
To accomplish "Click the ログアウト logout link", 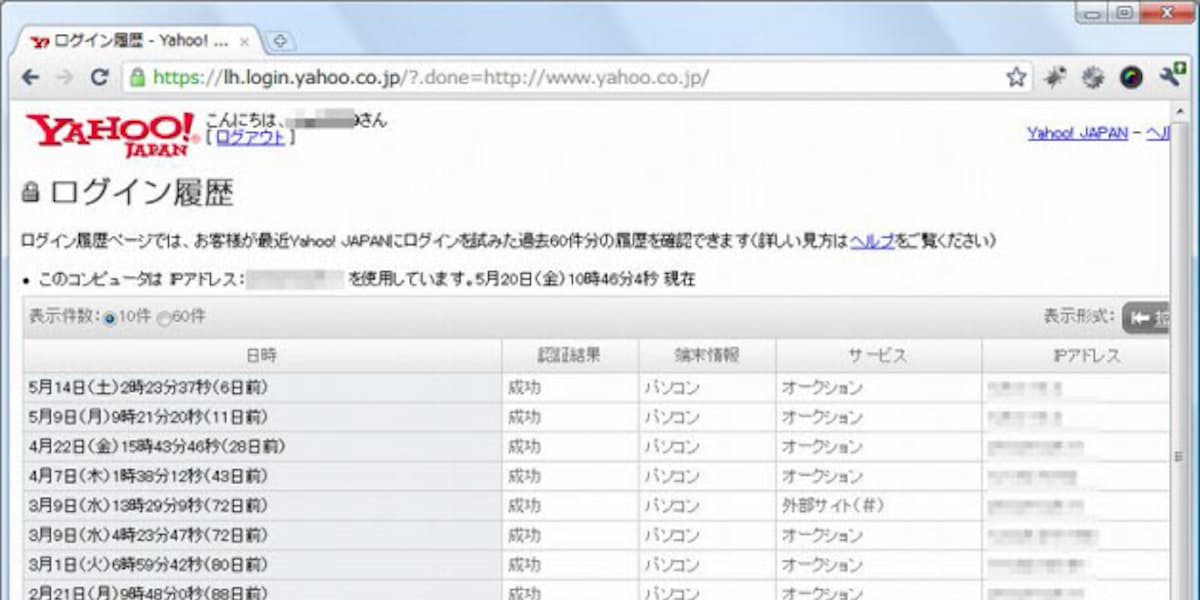I will point(250,138).
